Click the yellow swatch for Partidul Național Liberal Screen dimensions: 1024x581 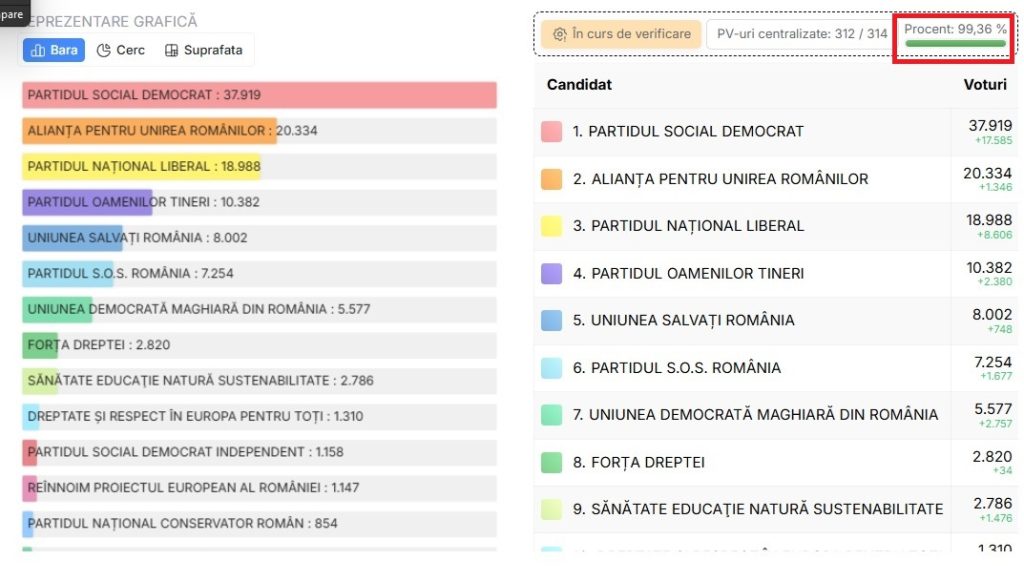point(551,226)
